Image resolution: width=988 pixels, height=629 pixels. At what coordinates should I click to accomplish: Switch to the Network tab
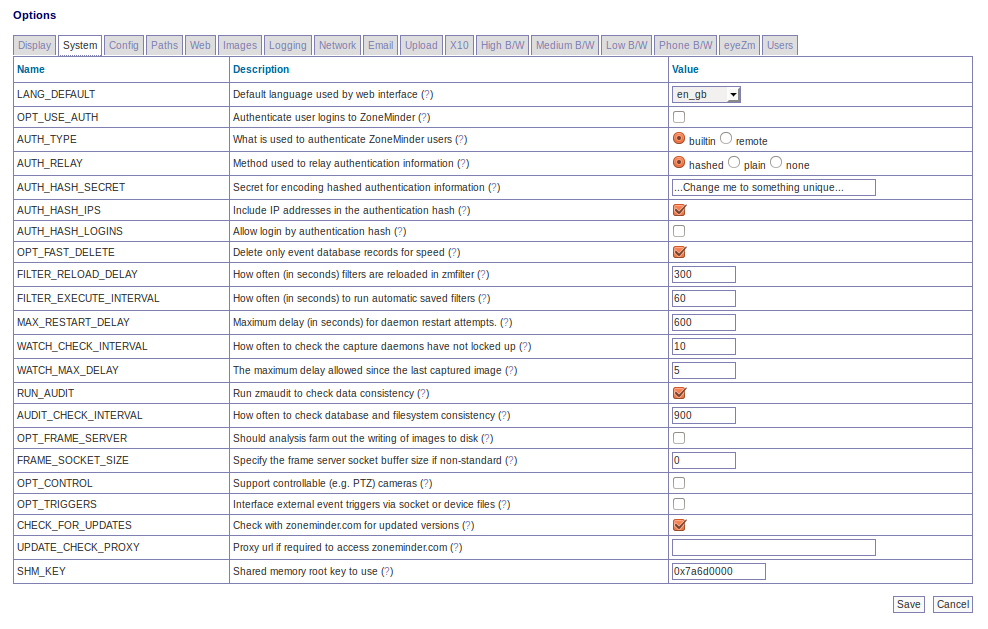coord(337,45)
